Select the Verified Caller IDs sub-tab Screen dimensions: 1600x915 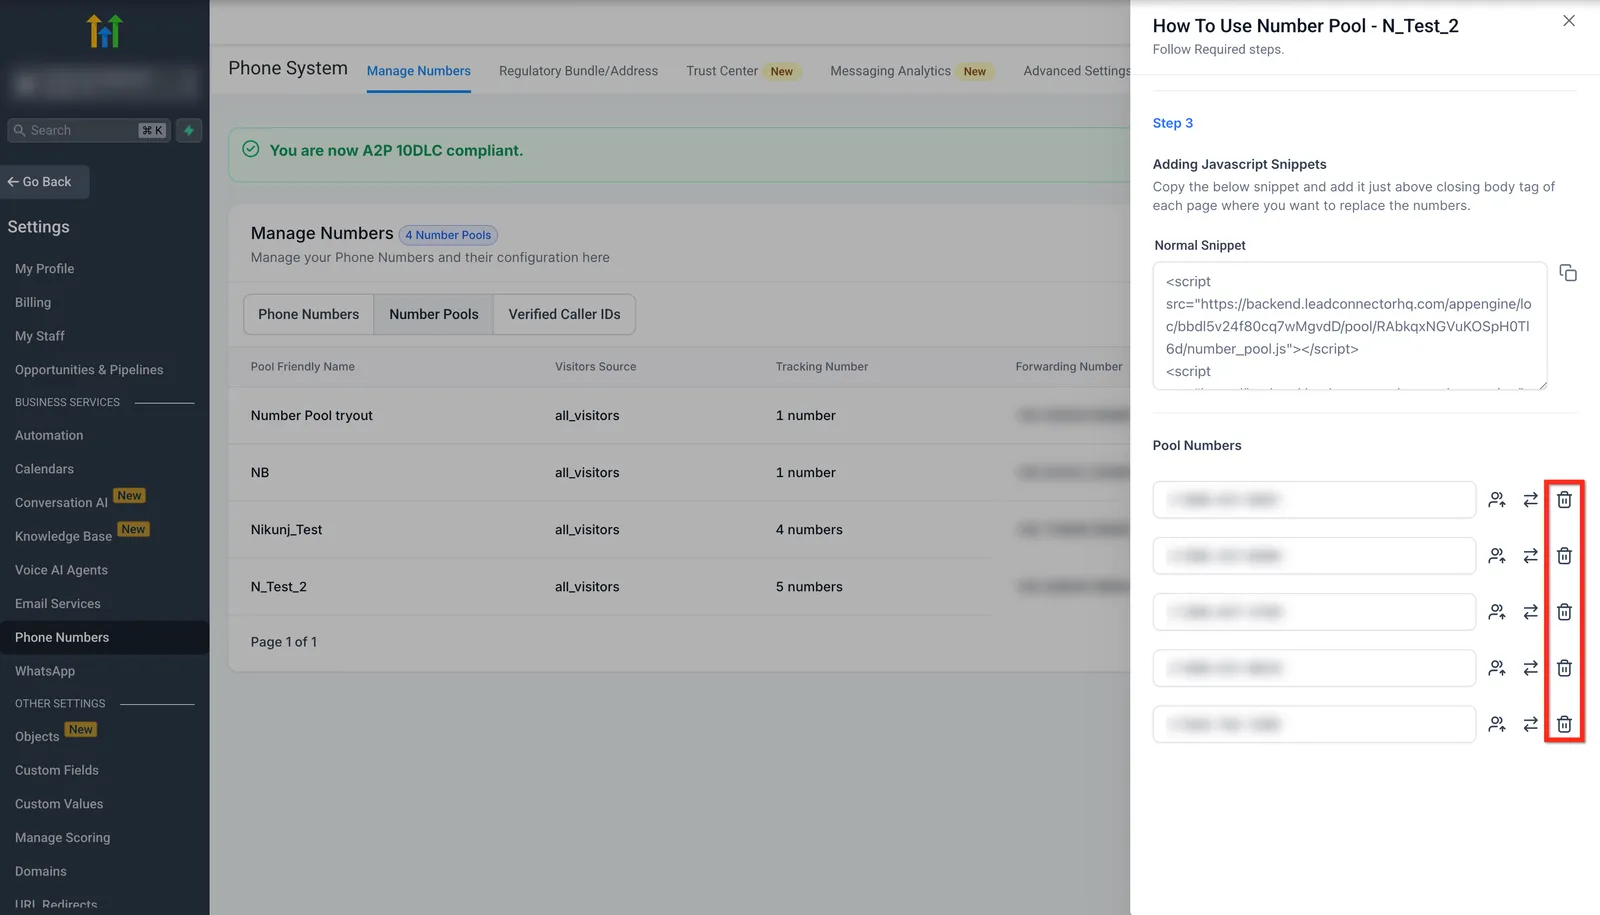pyautogui.click(x=565, y=314)
